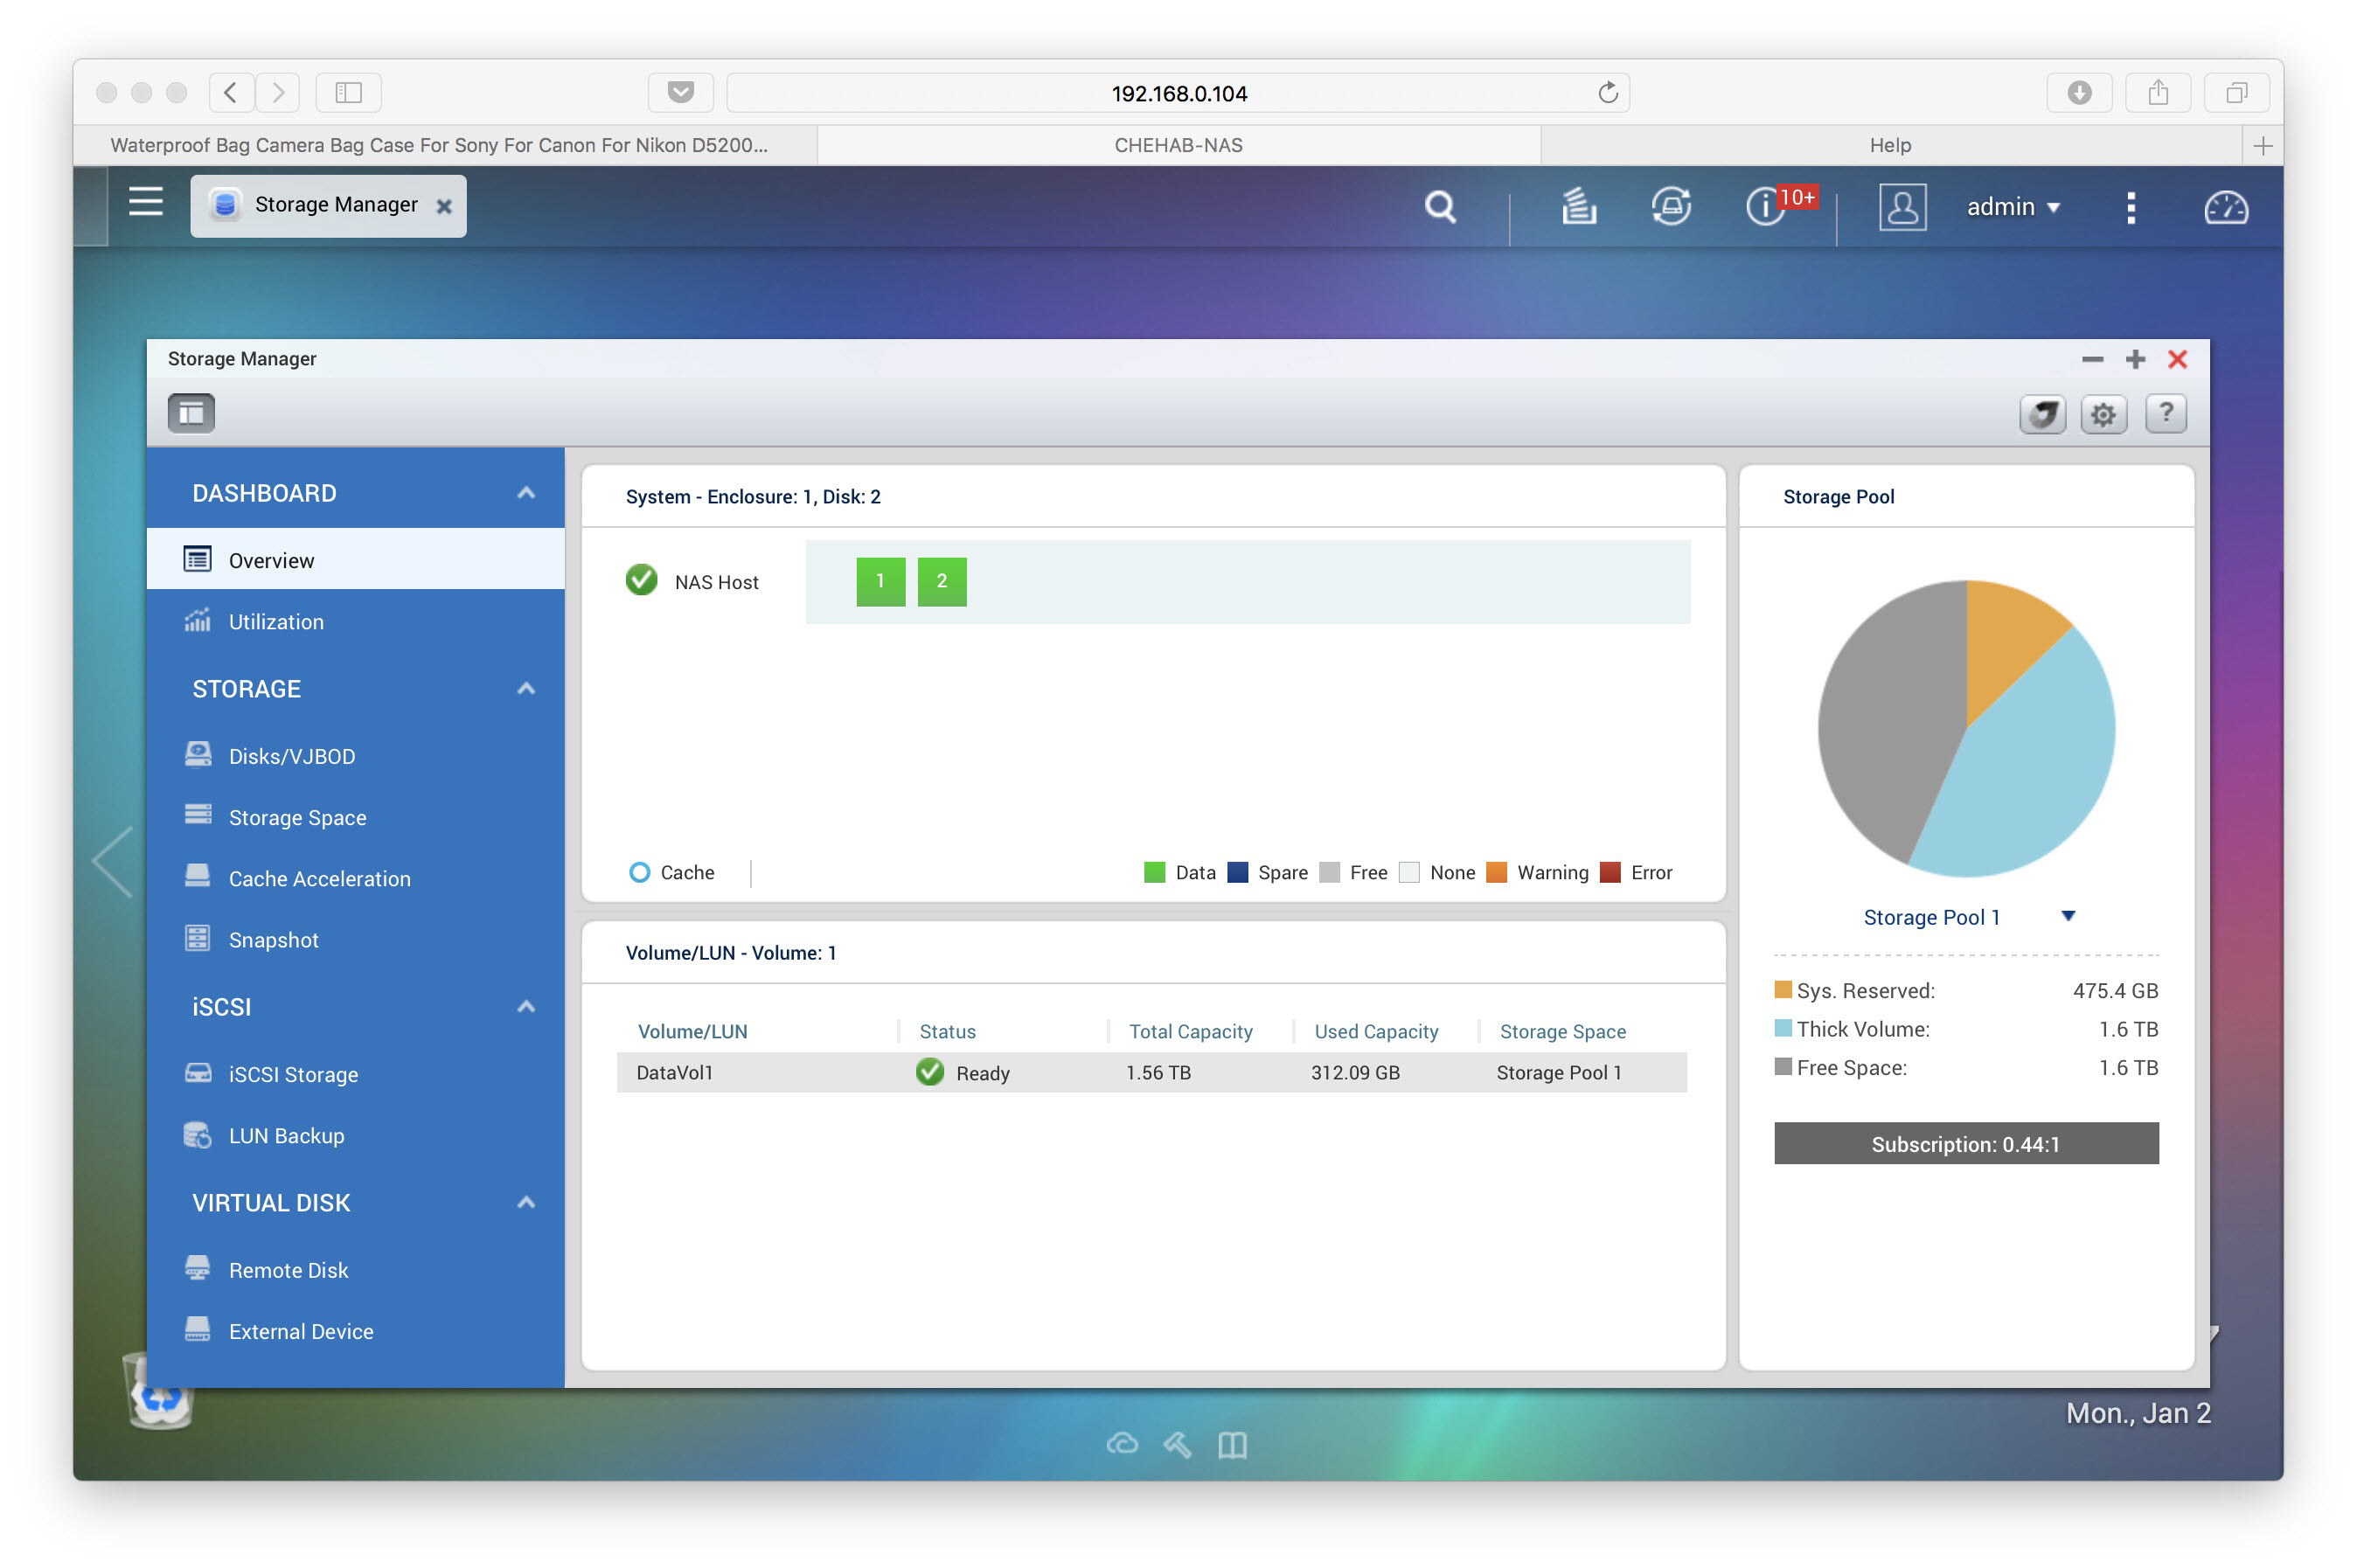Select the DataVol1 volume row
The height and width of the screenshot is (1568, 2357).
(1151, 1072)
